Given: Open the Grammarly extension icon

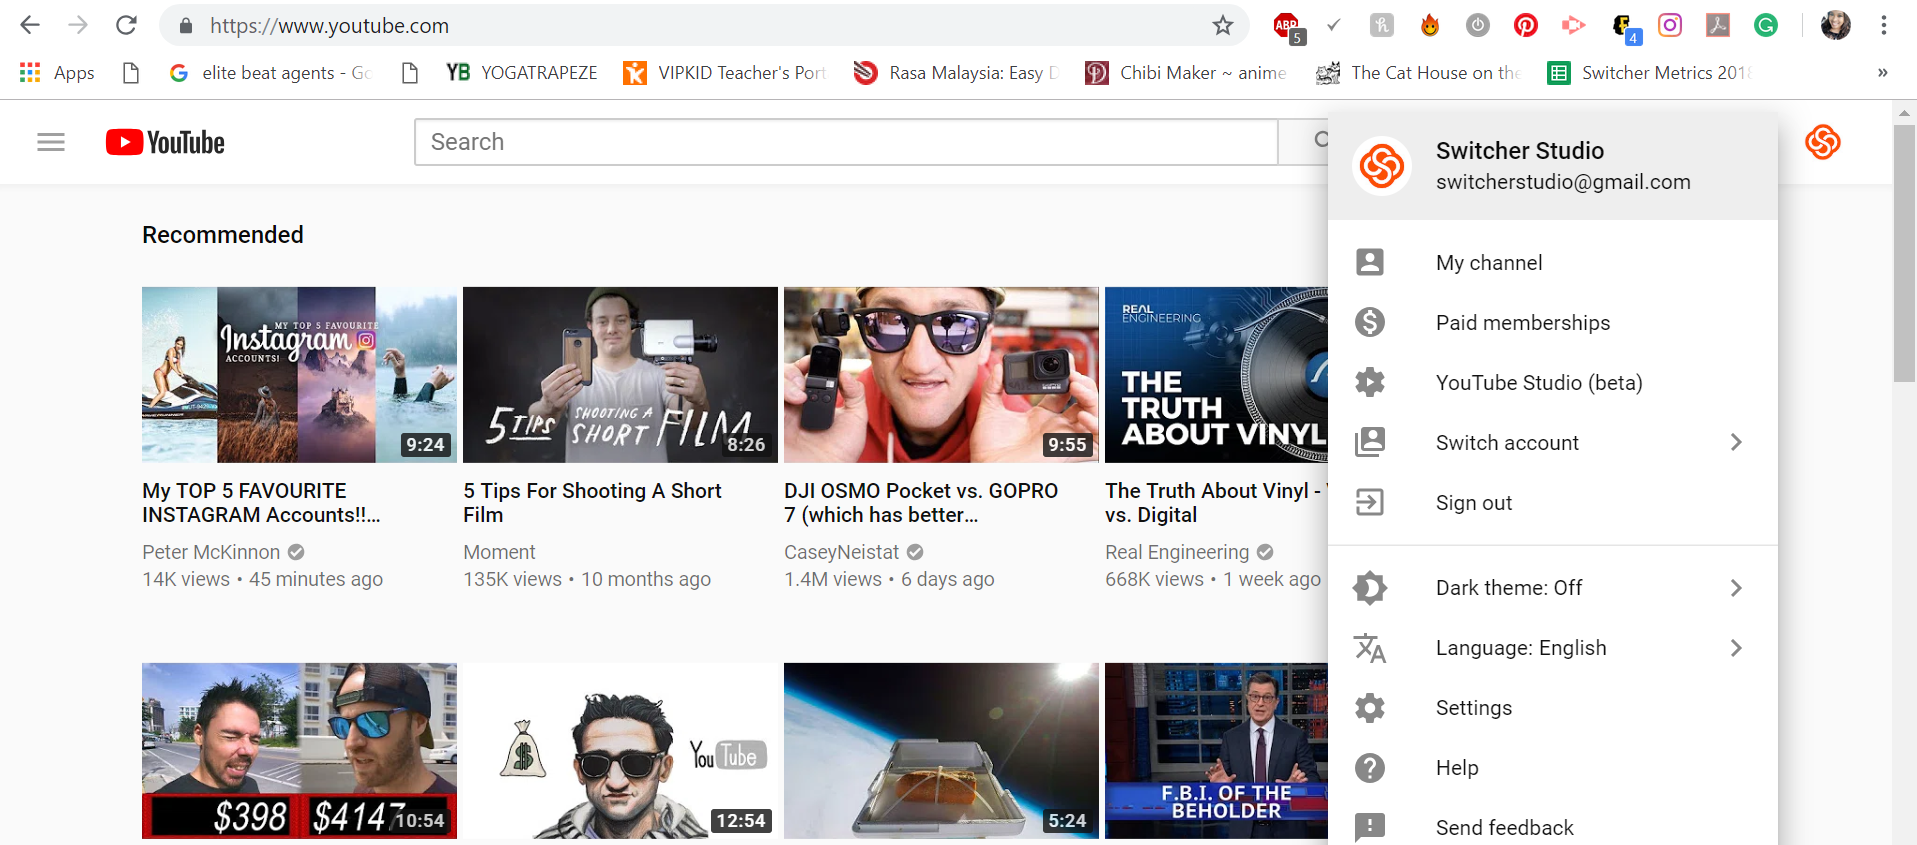Looking at the screenshot, I should (1765, 26).
